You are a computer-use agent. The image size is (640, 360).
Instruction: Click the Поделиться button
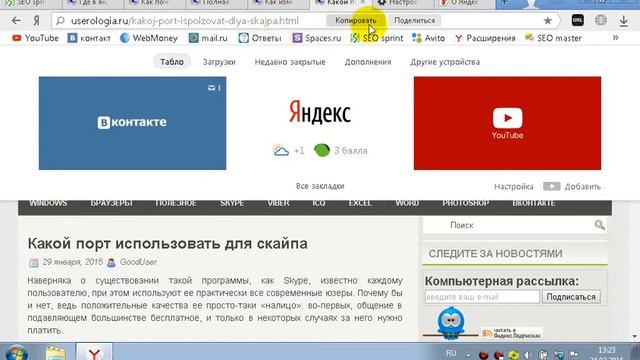[x=414, y=20]
